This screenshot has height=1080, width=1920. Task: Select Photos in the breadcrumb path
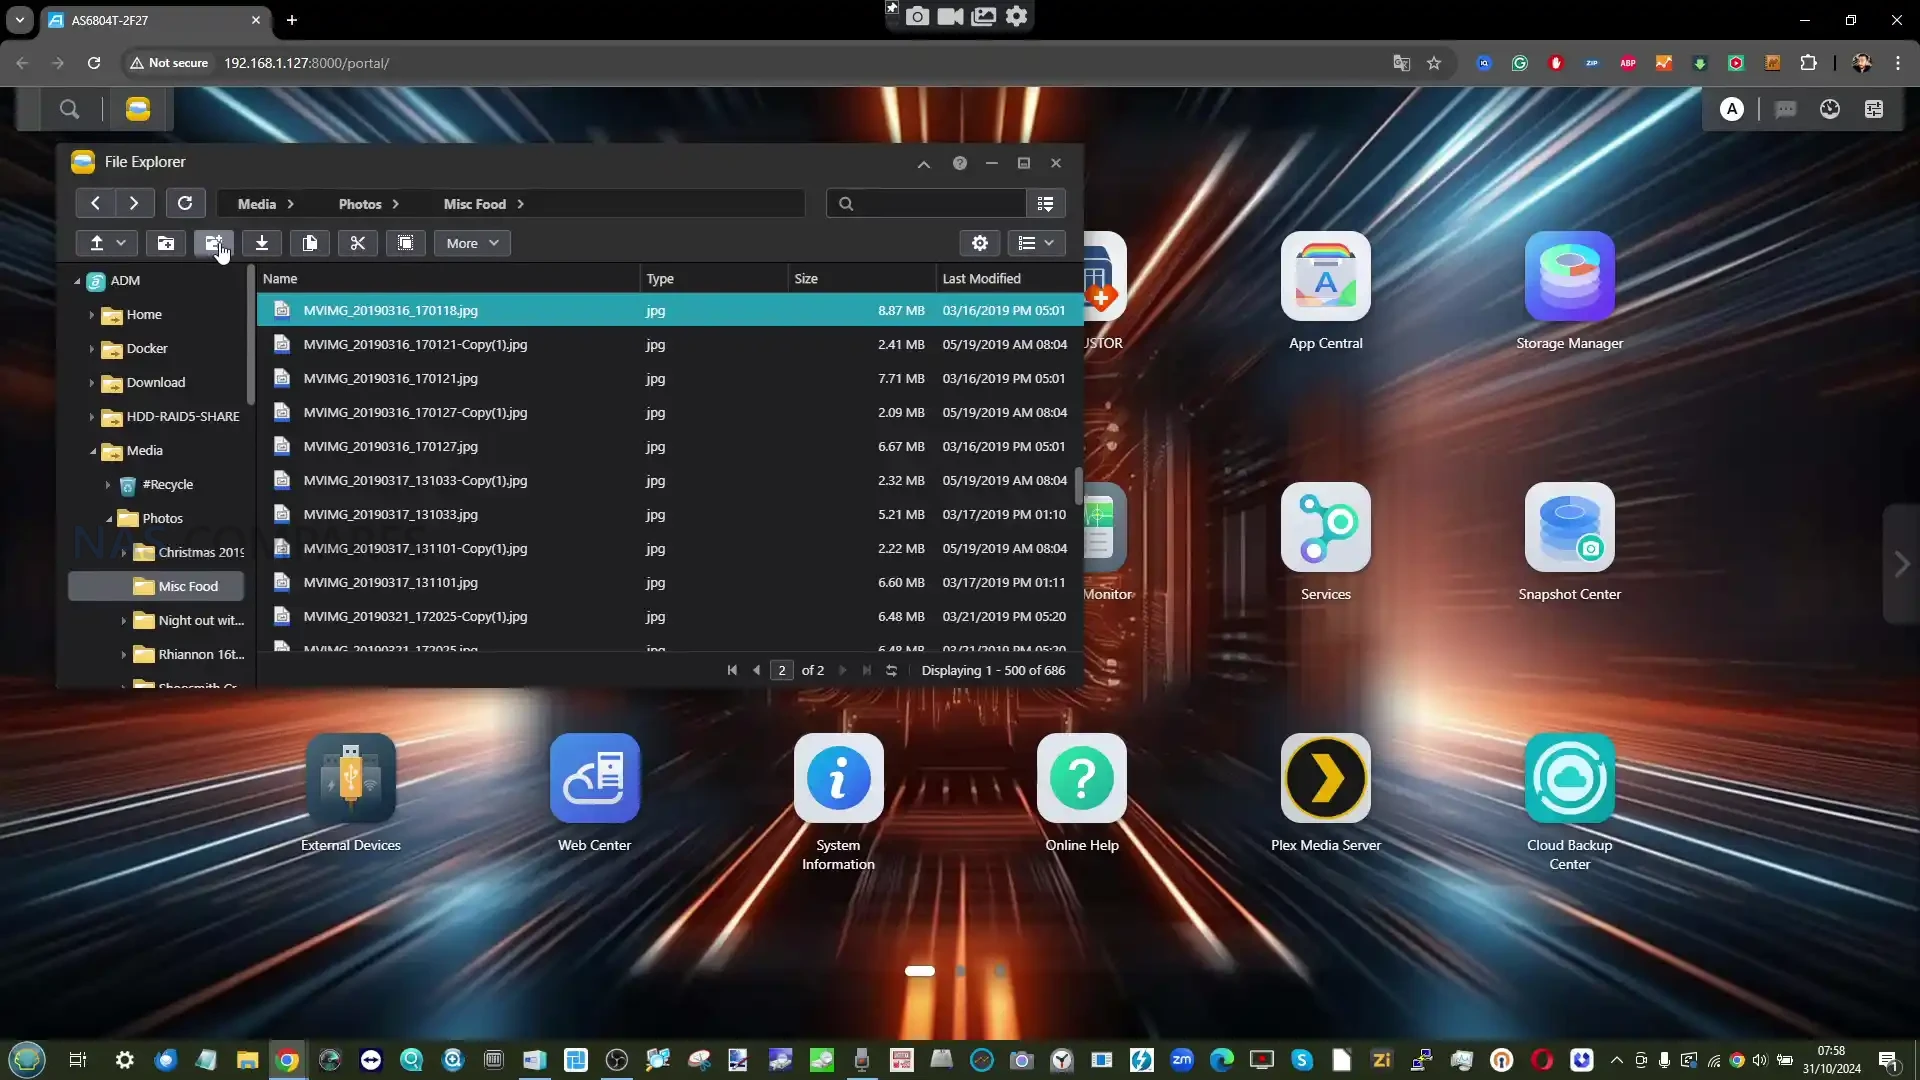pos(360,204)
